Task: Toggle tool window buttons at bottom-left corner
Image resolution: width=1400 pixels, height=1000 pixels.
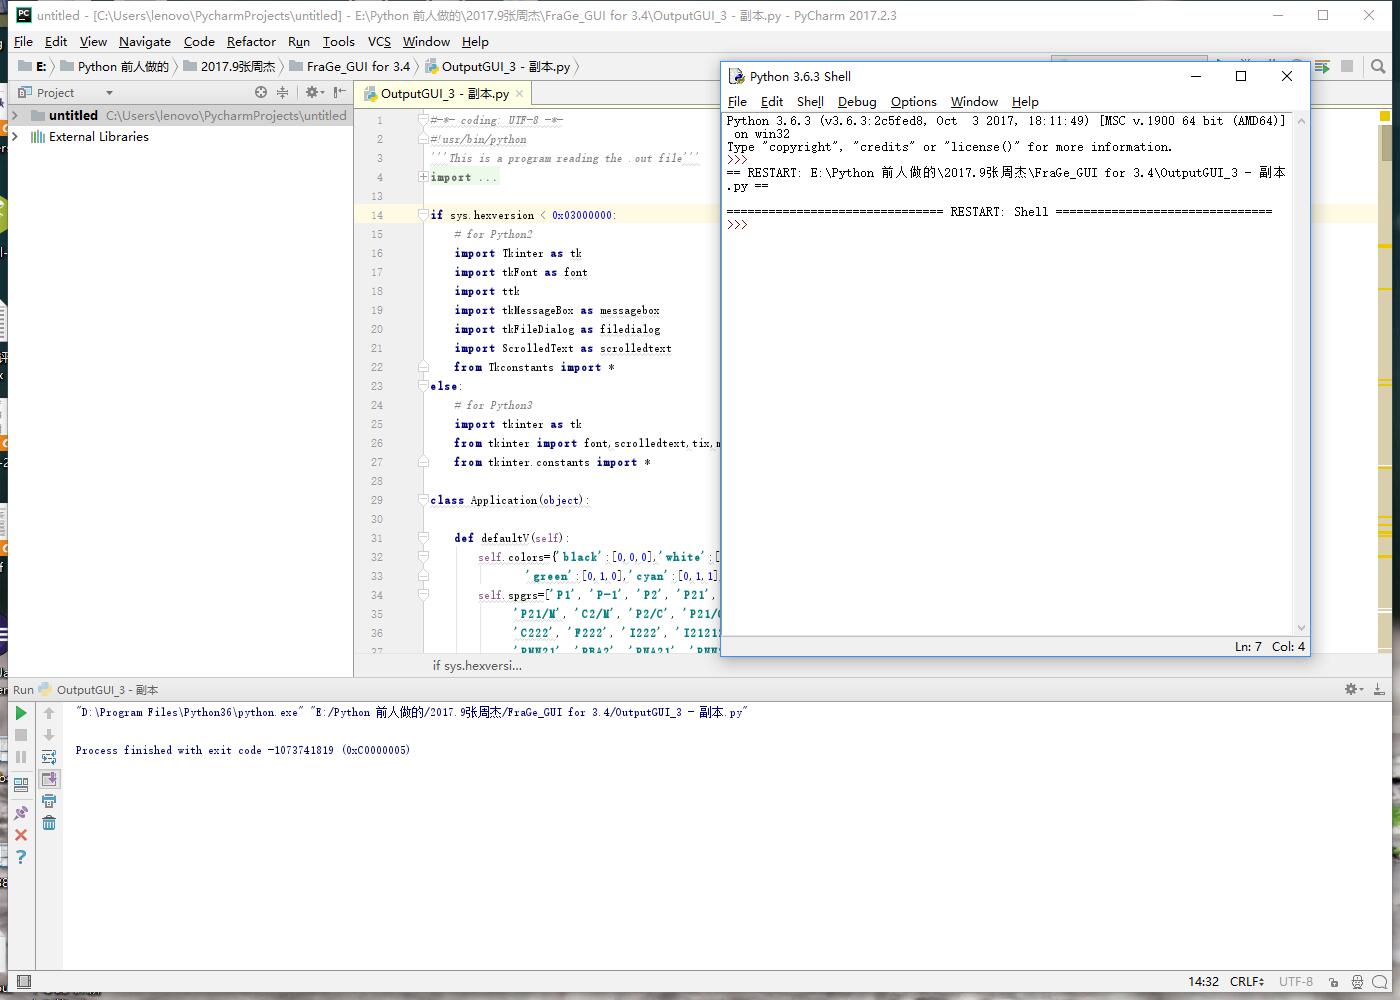Action: pyautogui.click(x=24, y=981)
